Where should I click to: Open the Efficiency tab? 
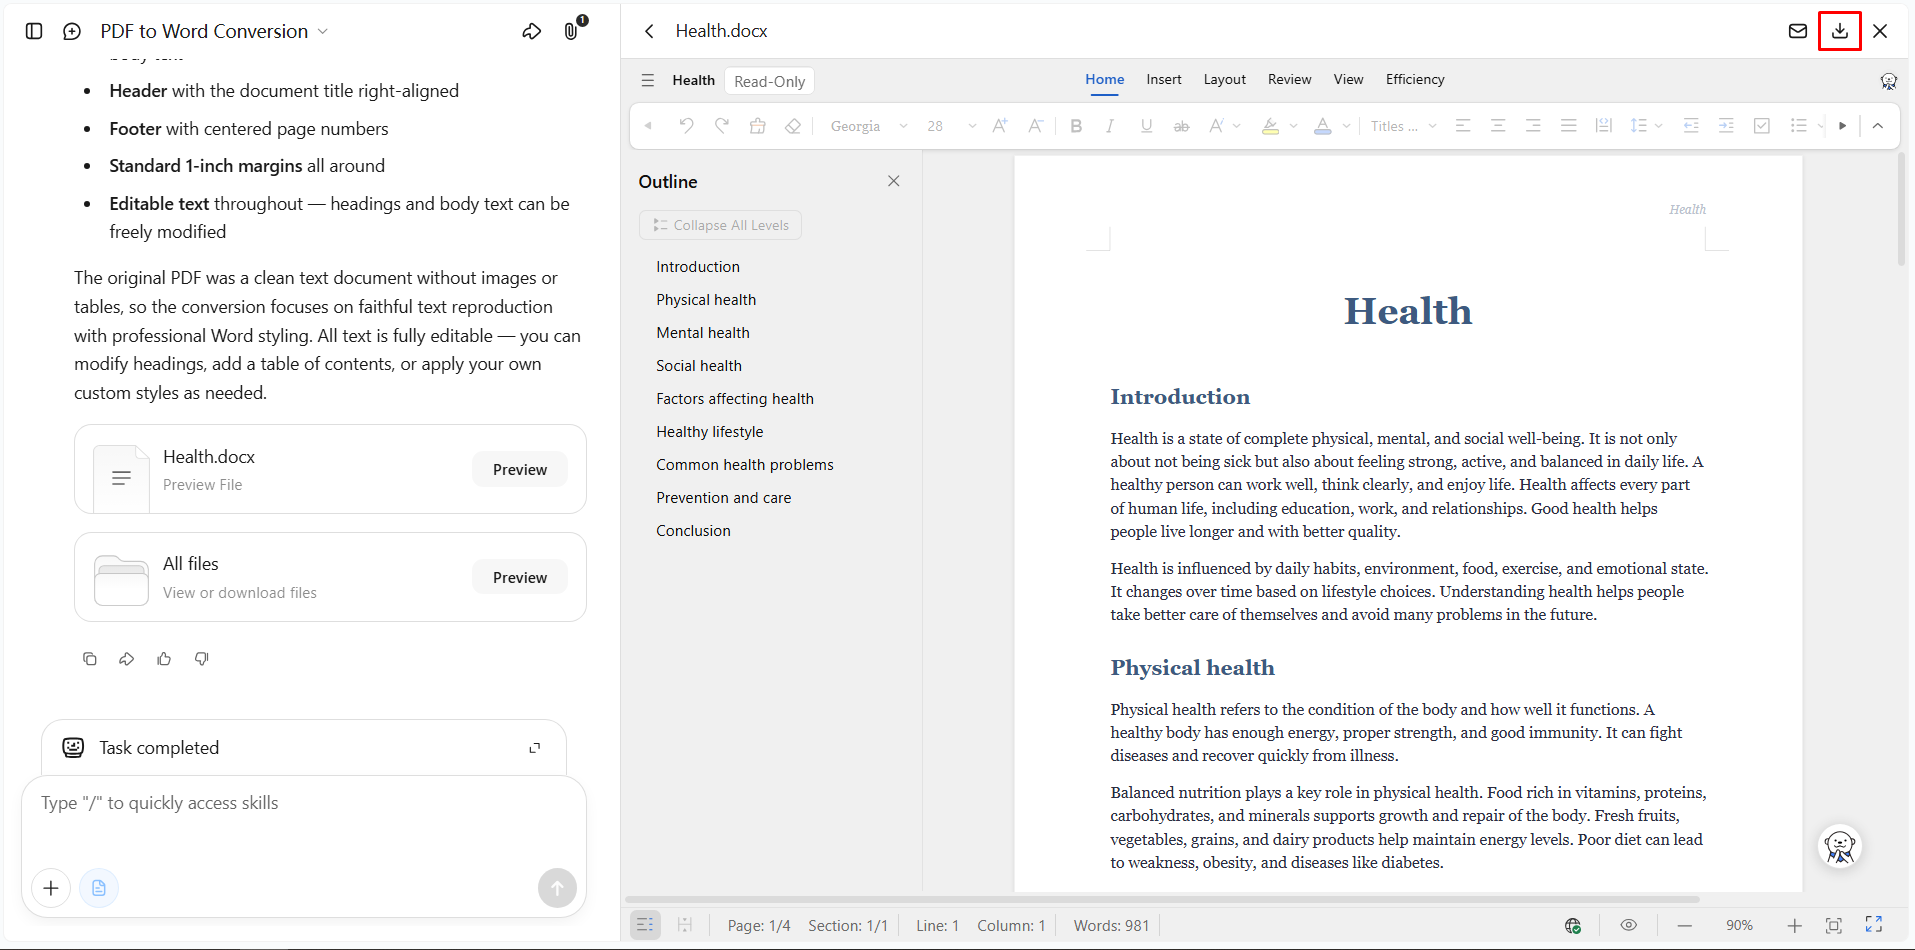pyautogui.click(x=1415, y=80)
